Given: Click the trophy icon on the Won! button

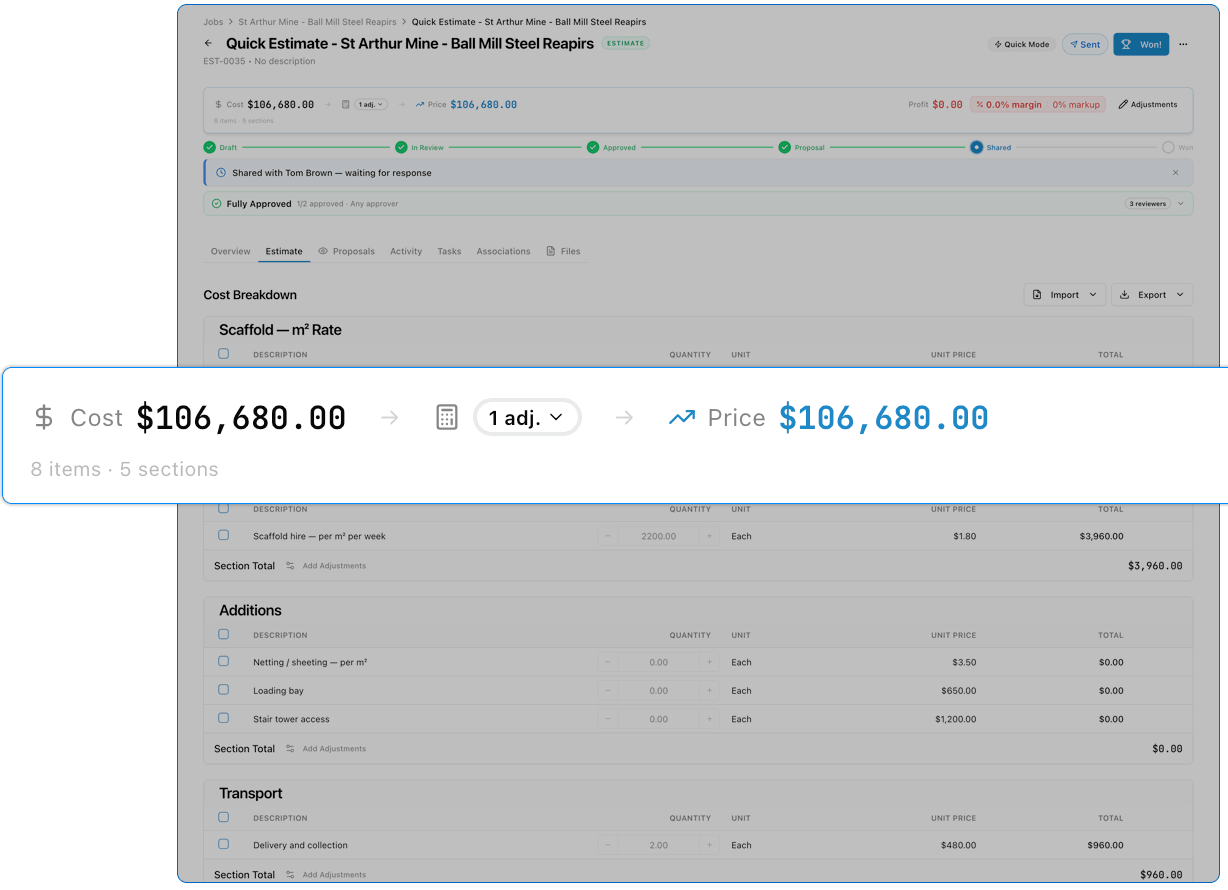Looking at the screenshot, I should coord(1128,44).
